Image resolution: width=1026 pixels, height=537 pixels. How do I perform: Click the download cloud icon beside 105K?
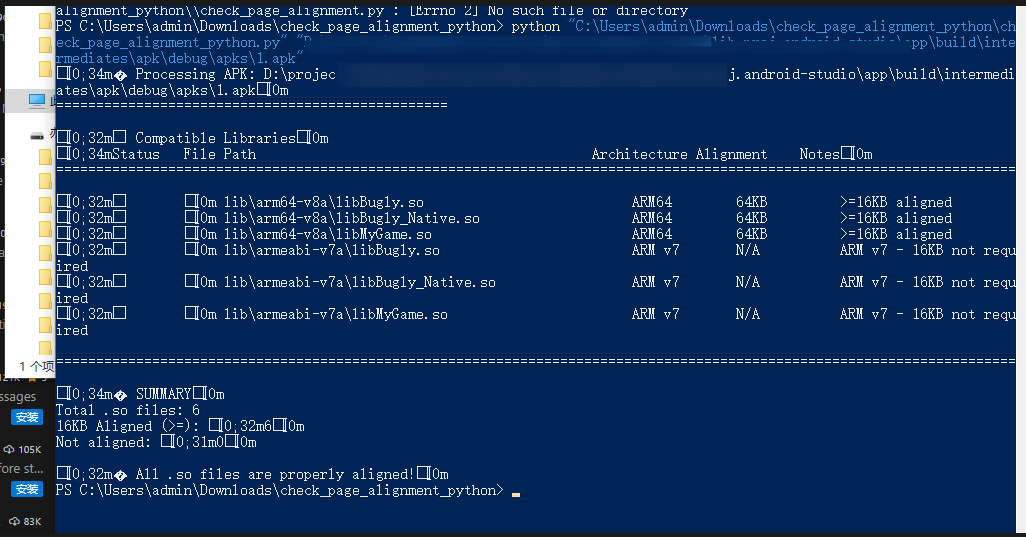click(x=9, y=449)
